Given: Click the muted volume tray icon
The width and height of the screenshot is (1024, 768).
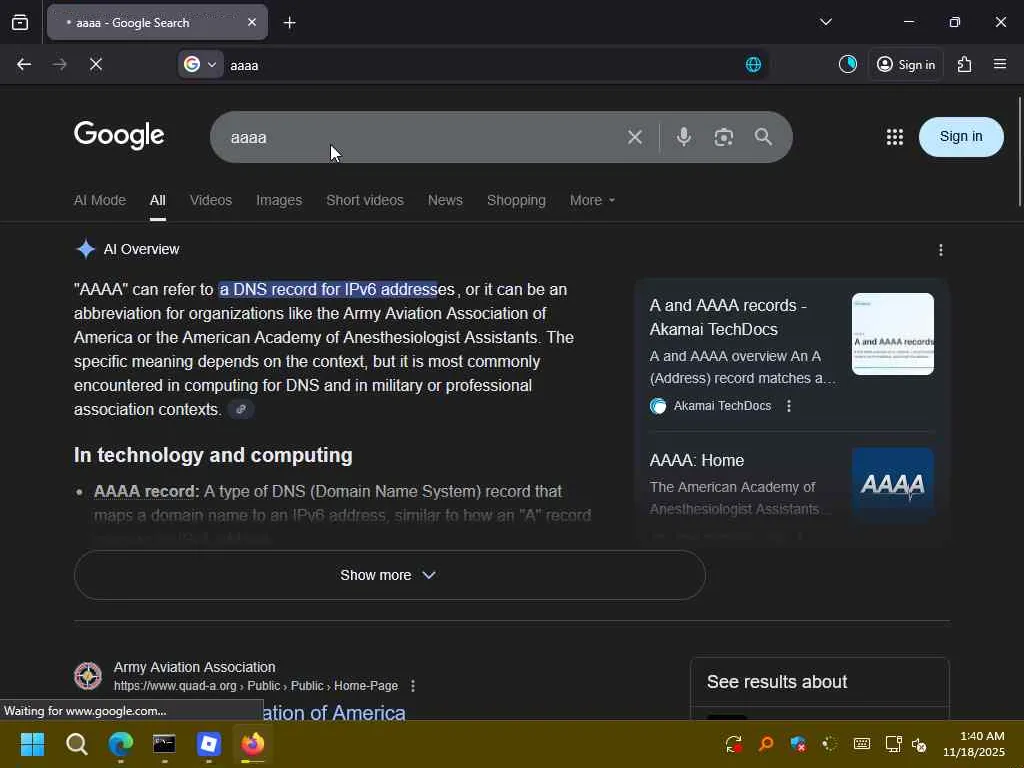Looking at the screenshot, I should click(920, 744).
